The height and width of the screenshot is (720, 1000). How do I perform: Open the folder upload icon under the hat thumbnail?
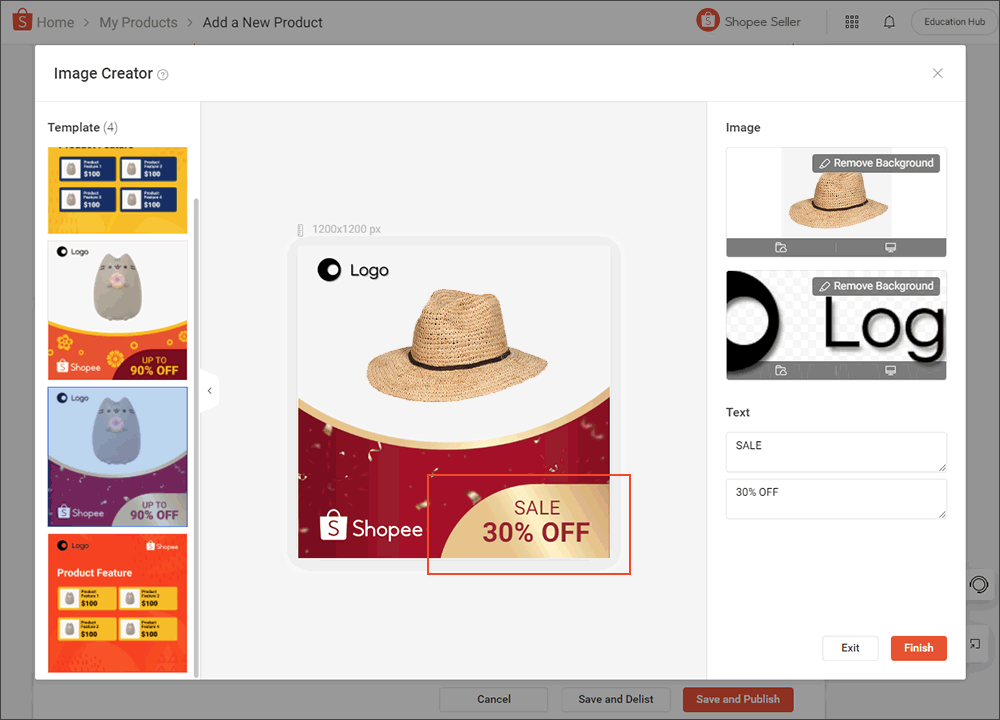pos(780,246)
